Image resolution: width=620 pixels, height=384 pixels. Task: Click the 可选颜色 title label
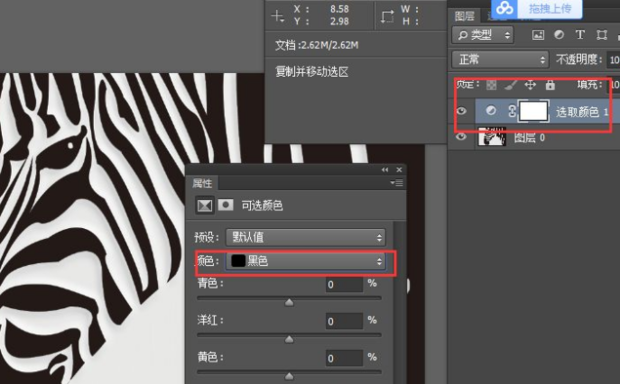[262, 206]
